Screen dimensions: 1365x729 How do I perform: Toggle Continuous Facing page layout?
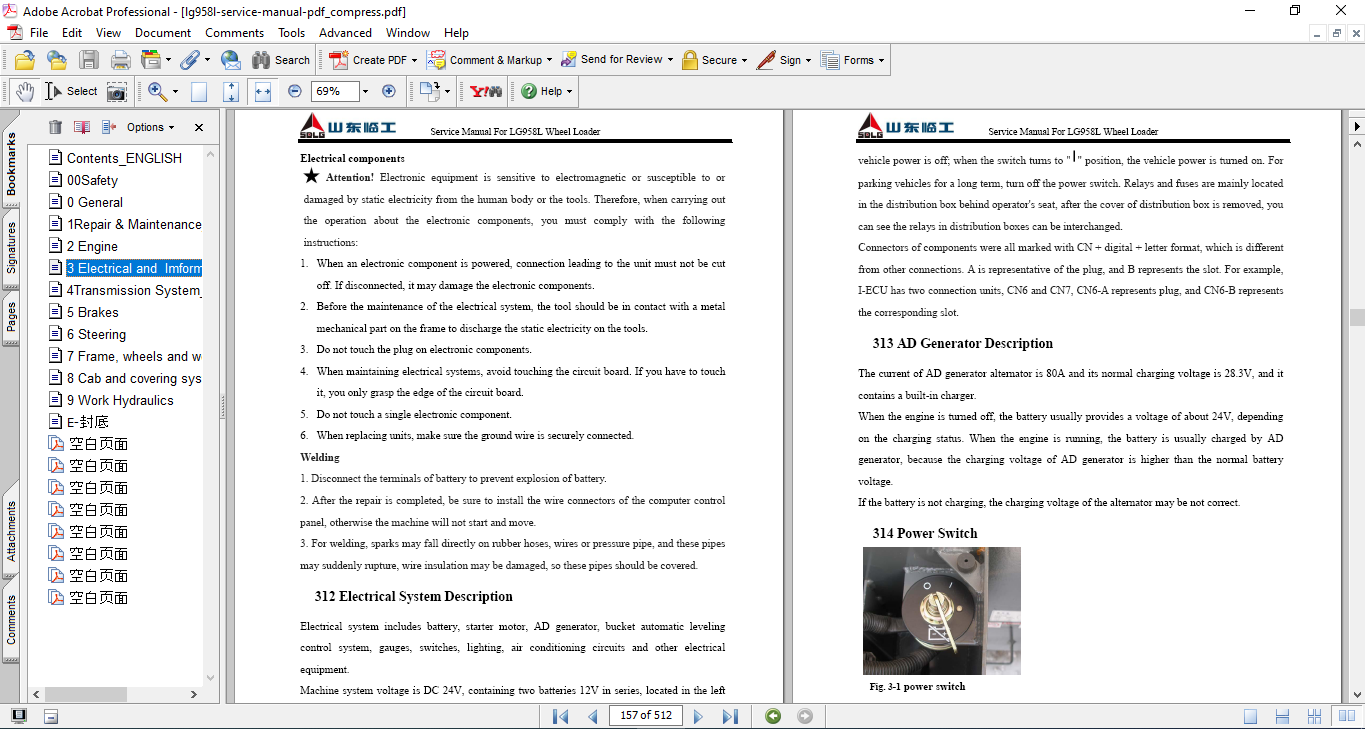coord(1316,716)
